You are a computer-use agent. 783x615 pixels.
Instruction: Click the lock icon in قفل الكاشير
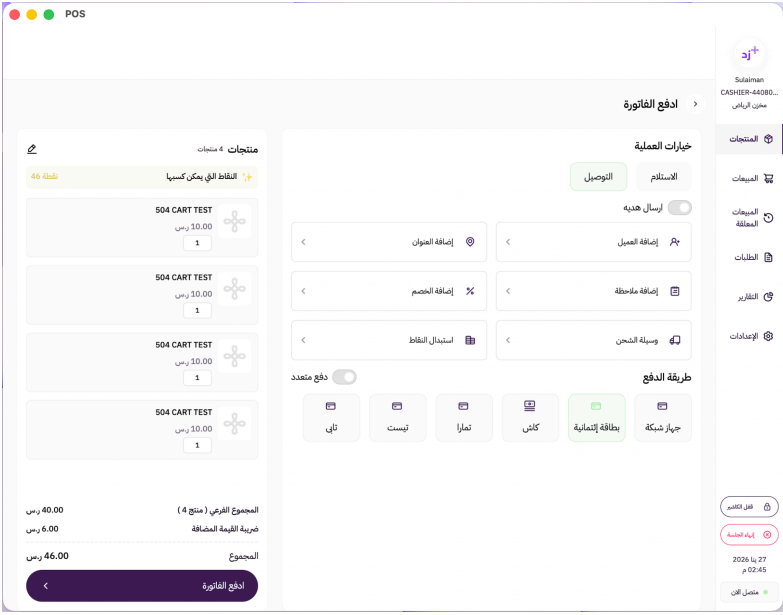[x=767, y=507]
